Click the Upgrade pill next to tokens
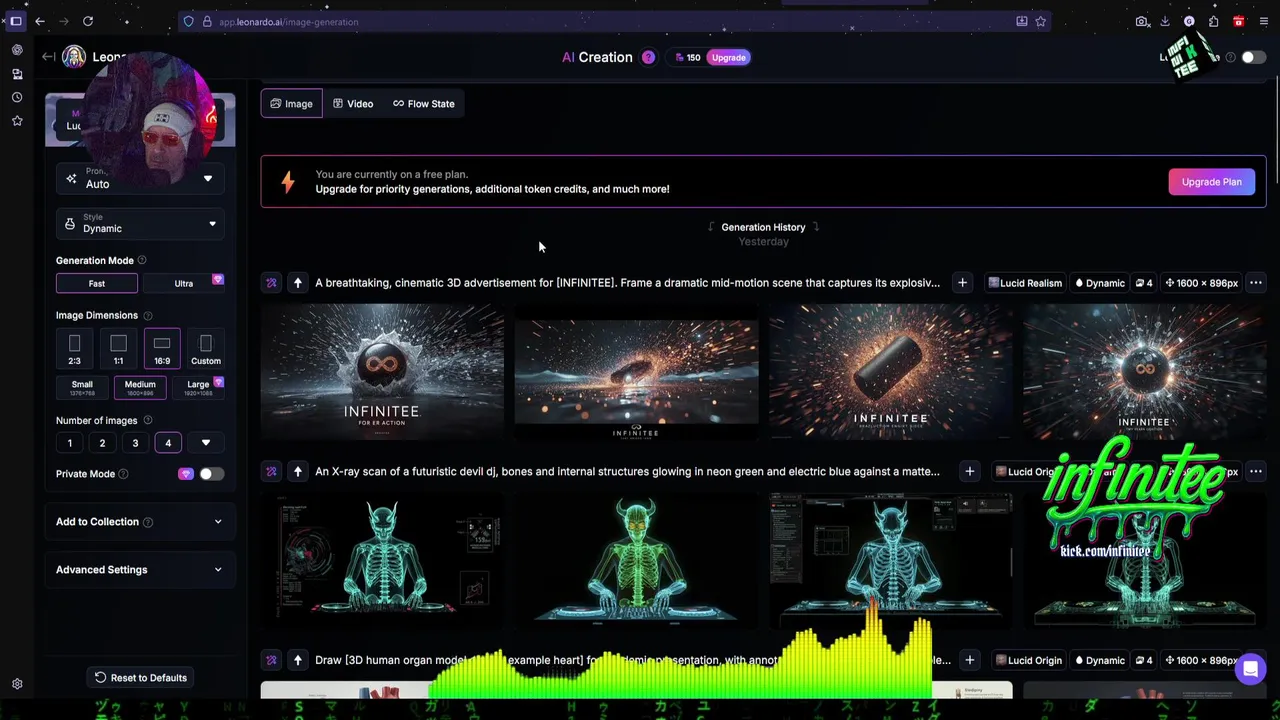 (x=728, y=57)
